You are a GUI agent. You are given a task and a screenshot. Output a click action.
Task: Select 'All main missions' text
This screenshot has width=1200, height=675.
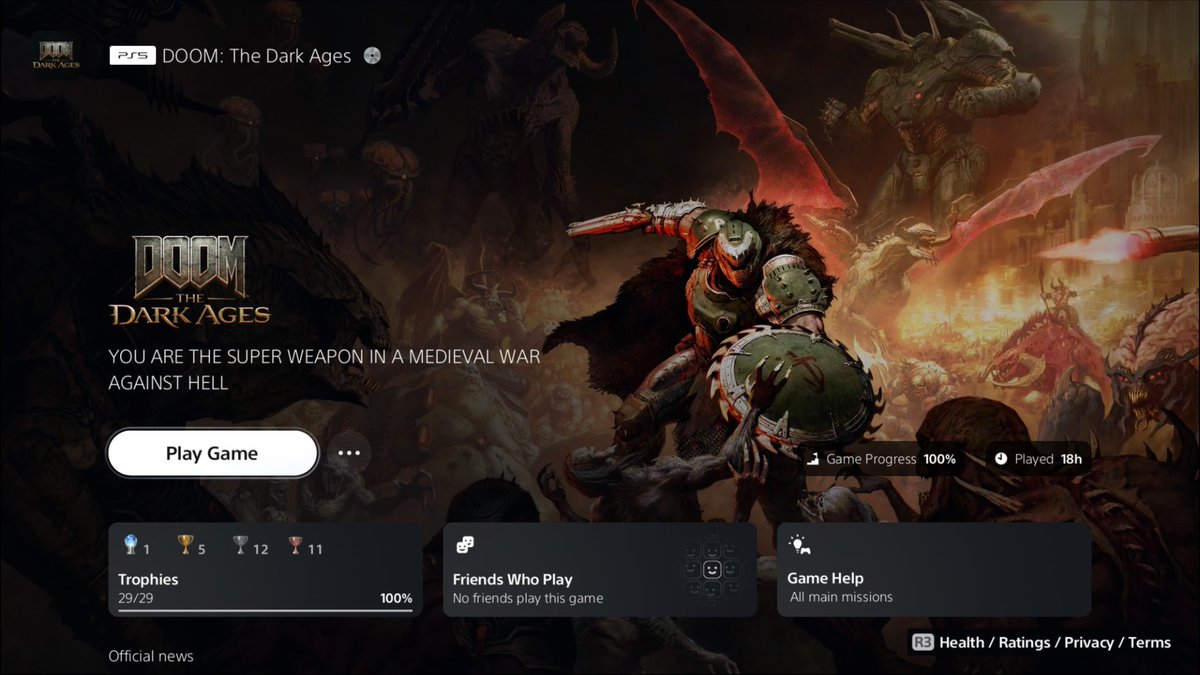pos(841,597)
